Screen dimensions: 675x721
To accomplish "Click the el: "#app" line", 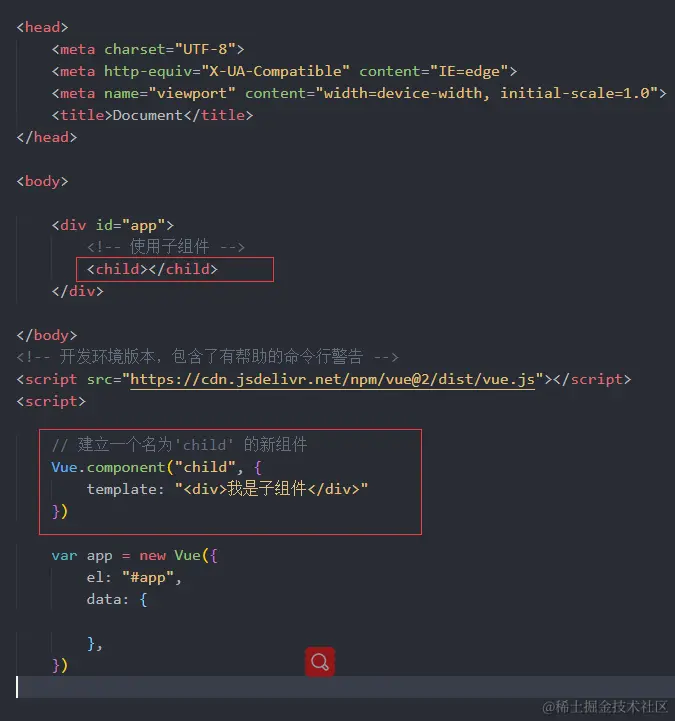I will pyautogui.click(x=134, y=578).
